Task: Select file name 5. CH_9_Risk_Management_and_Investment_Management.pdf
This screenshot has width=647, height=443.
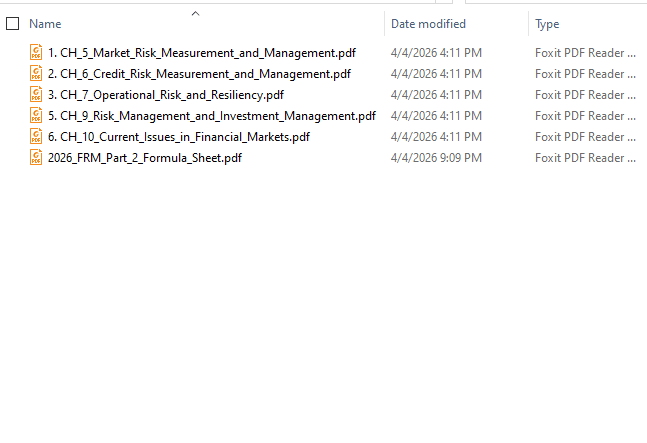Action: tap(211, 115)
